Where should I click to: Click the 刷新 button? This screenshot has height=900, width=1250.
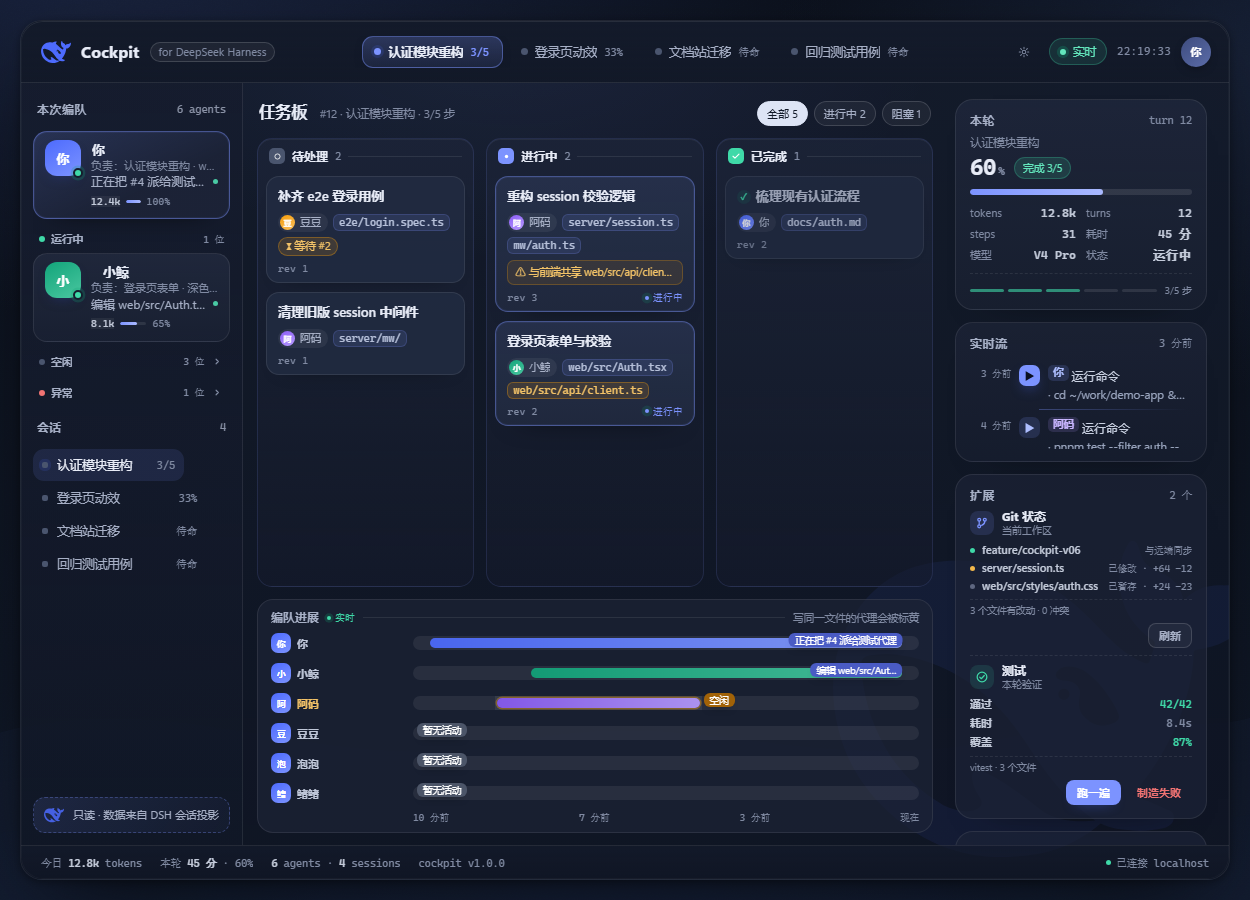point(1170,635)
